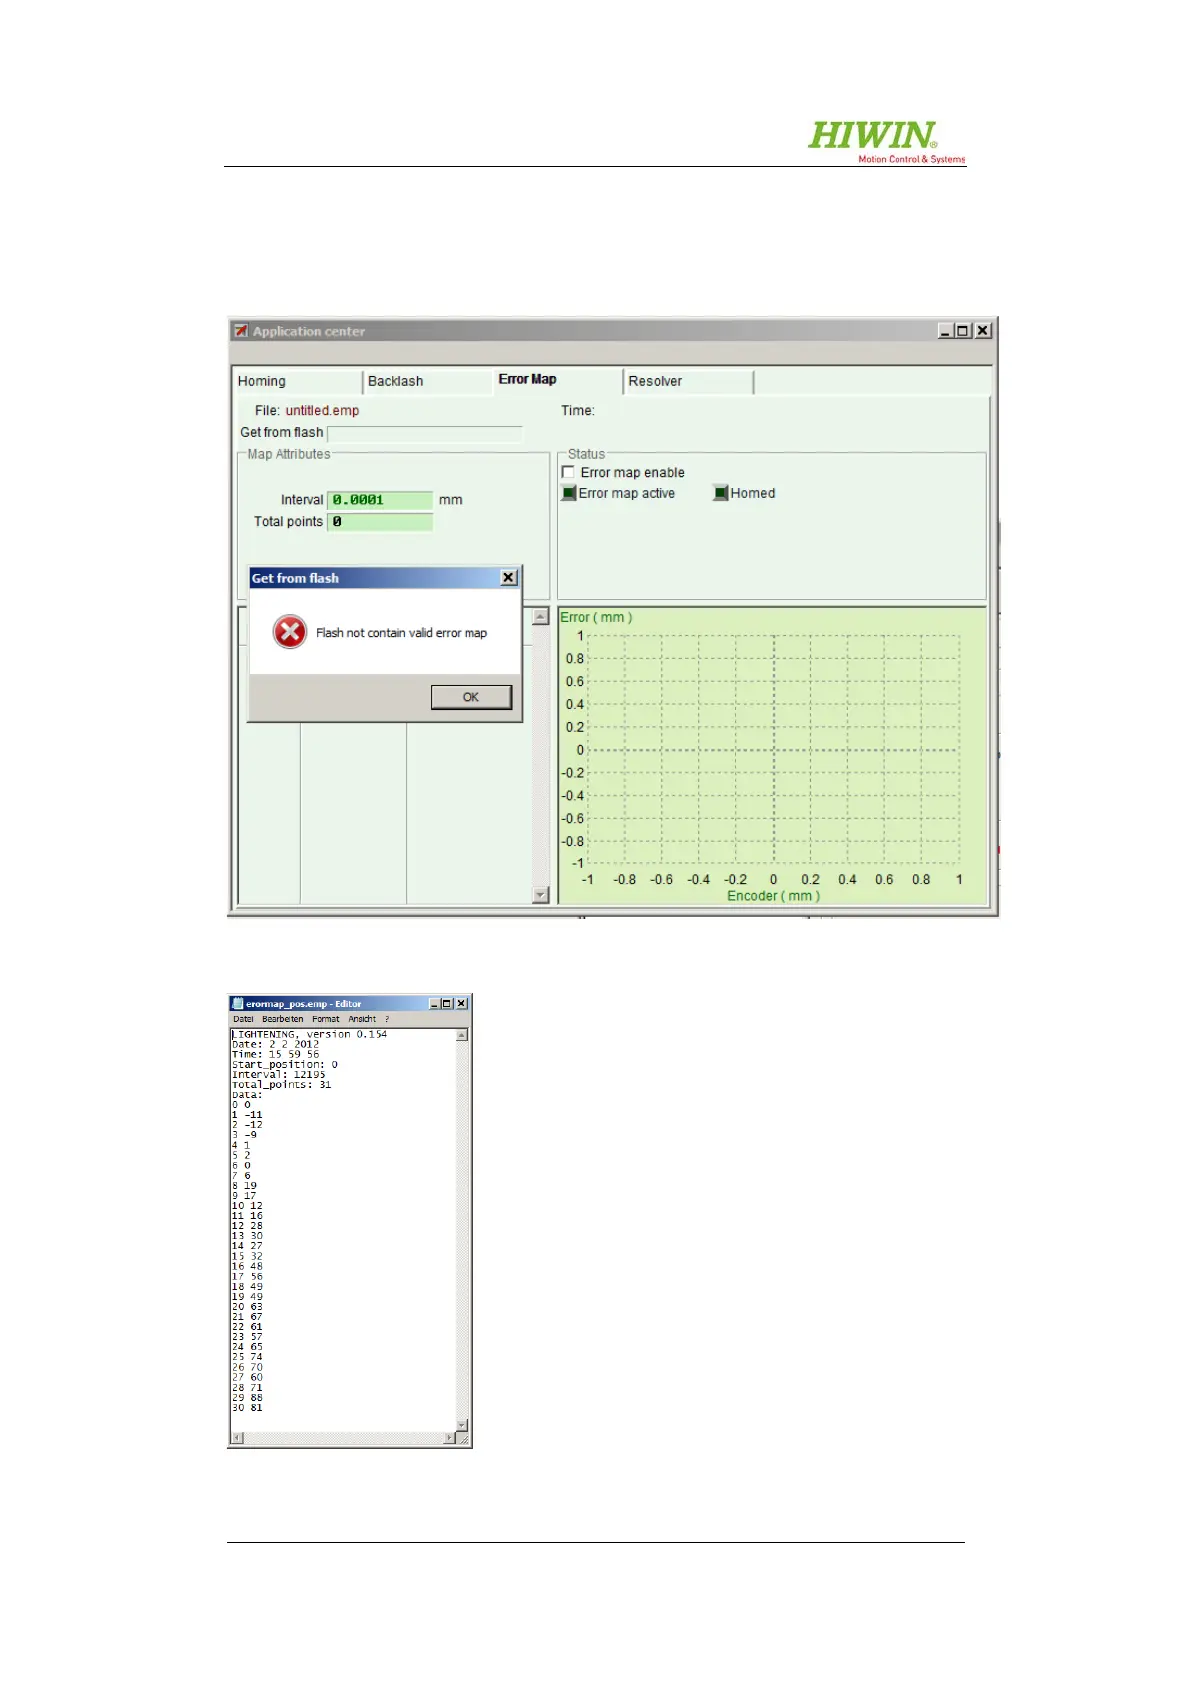
Task: Click the Total points field
Action: (x=380, y=522)
